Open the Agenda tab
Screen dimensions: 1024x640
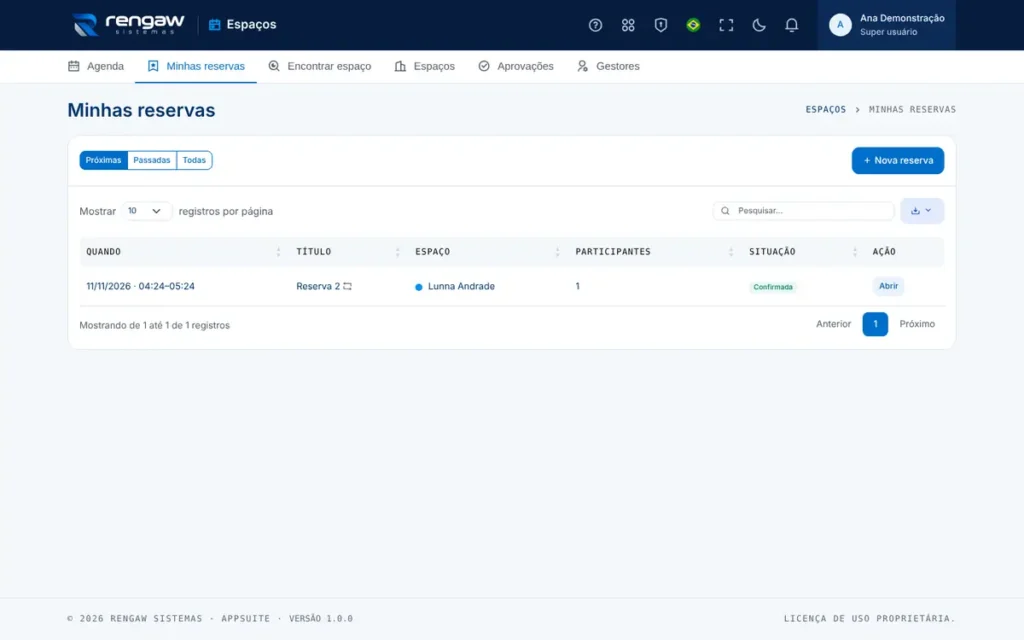tap(96, 66)
